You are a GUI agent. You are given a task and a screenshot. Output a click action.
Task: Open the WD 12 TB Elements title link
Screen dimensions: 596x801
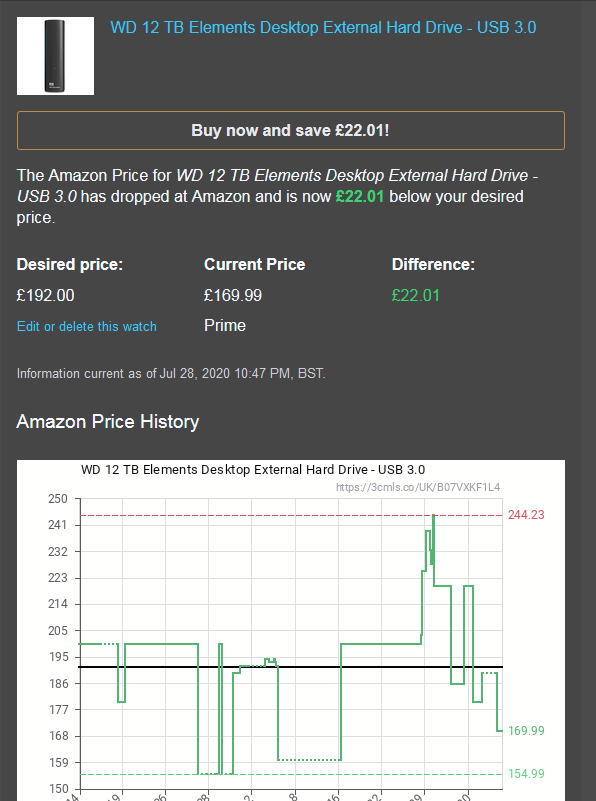point(323,27)
